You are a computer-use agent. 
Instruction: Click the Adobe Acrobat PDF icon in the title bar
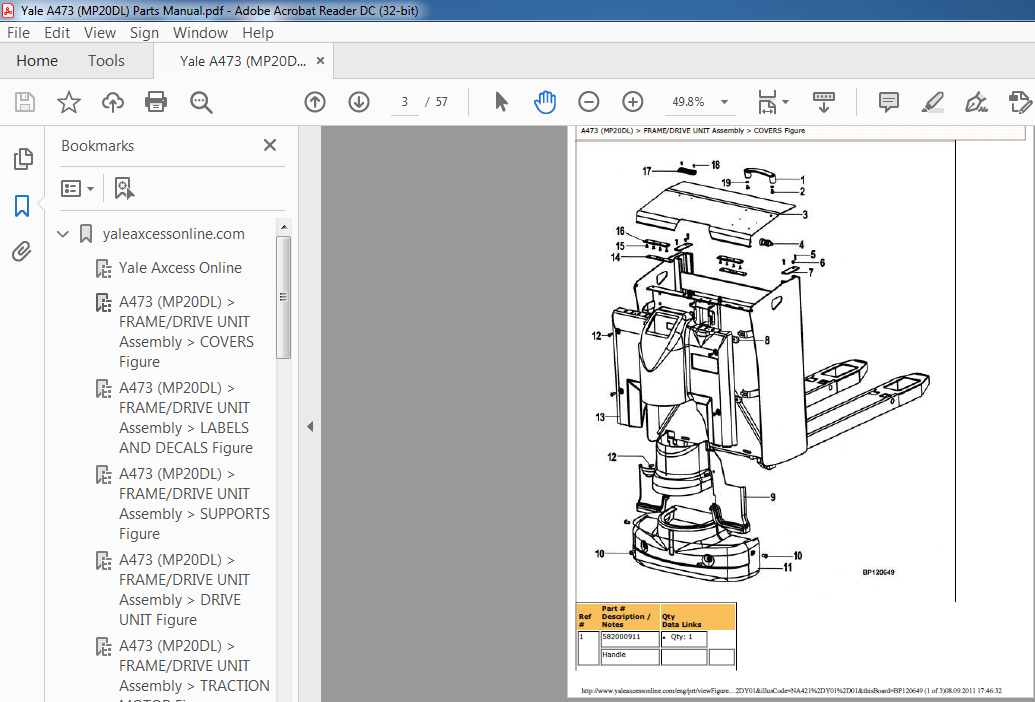[x=8, y=10]
